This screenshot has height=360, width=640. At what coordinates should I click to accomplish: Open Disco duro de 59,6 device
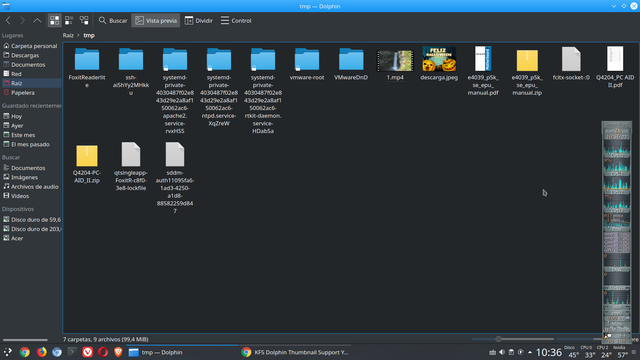[x=31, y=220]
